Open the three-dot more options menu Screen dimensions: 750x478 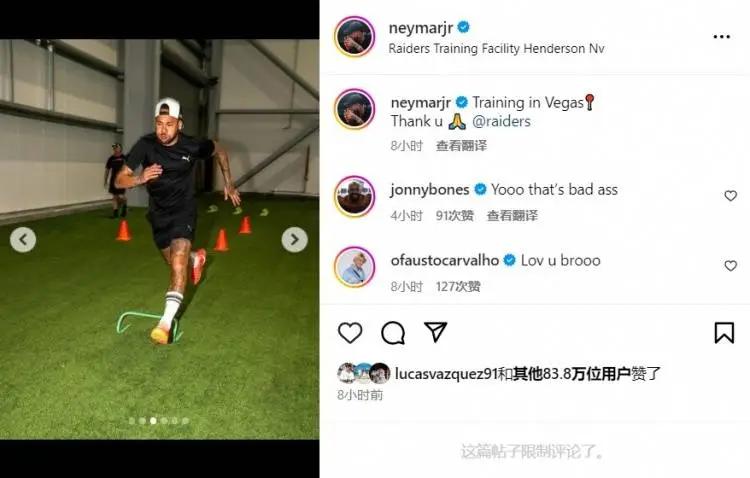click(721, 37)
